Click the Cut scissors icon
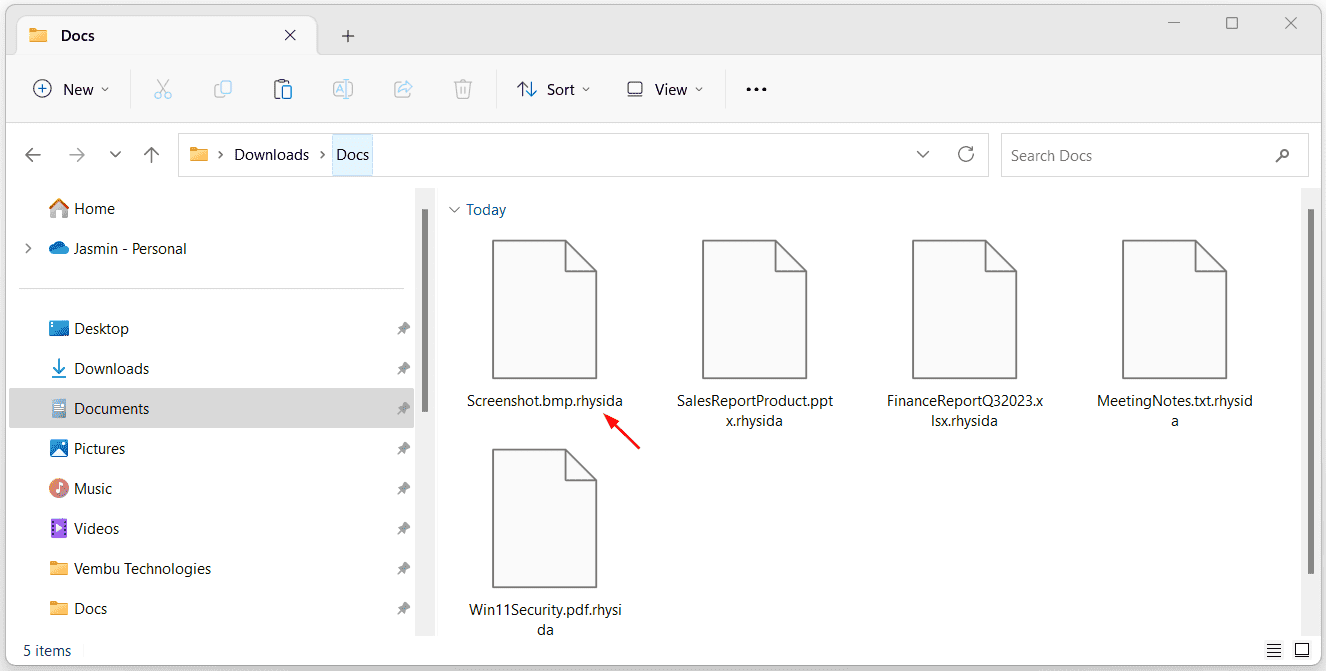This screenshot has height=671, width=1326. (x=163, y=89)
